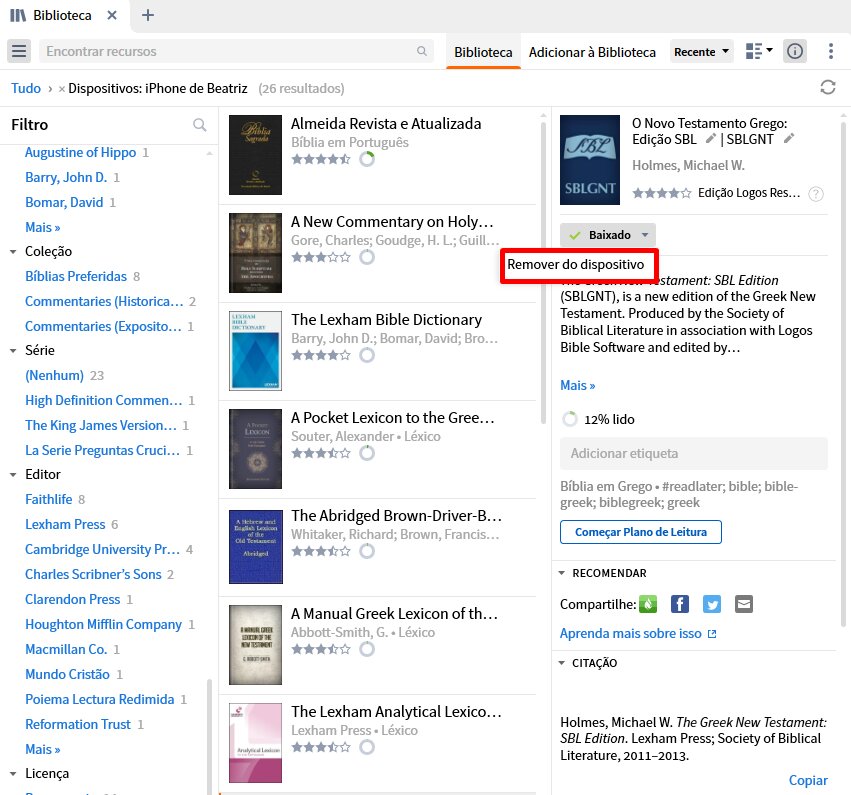Open a new tab with plus icon
Screen dimensions: 851x795
tap(148, 15)
